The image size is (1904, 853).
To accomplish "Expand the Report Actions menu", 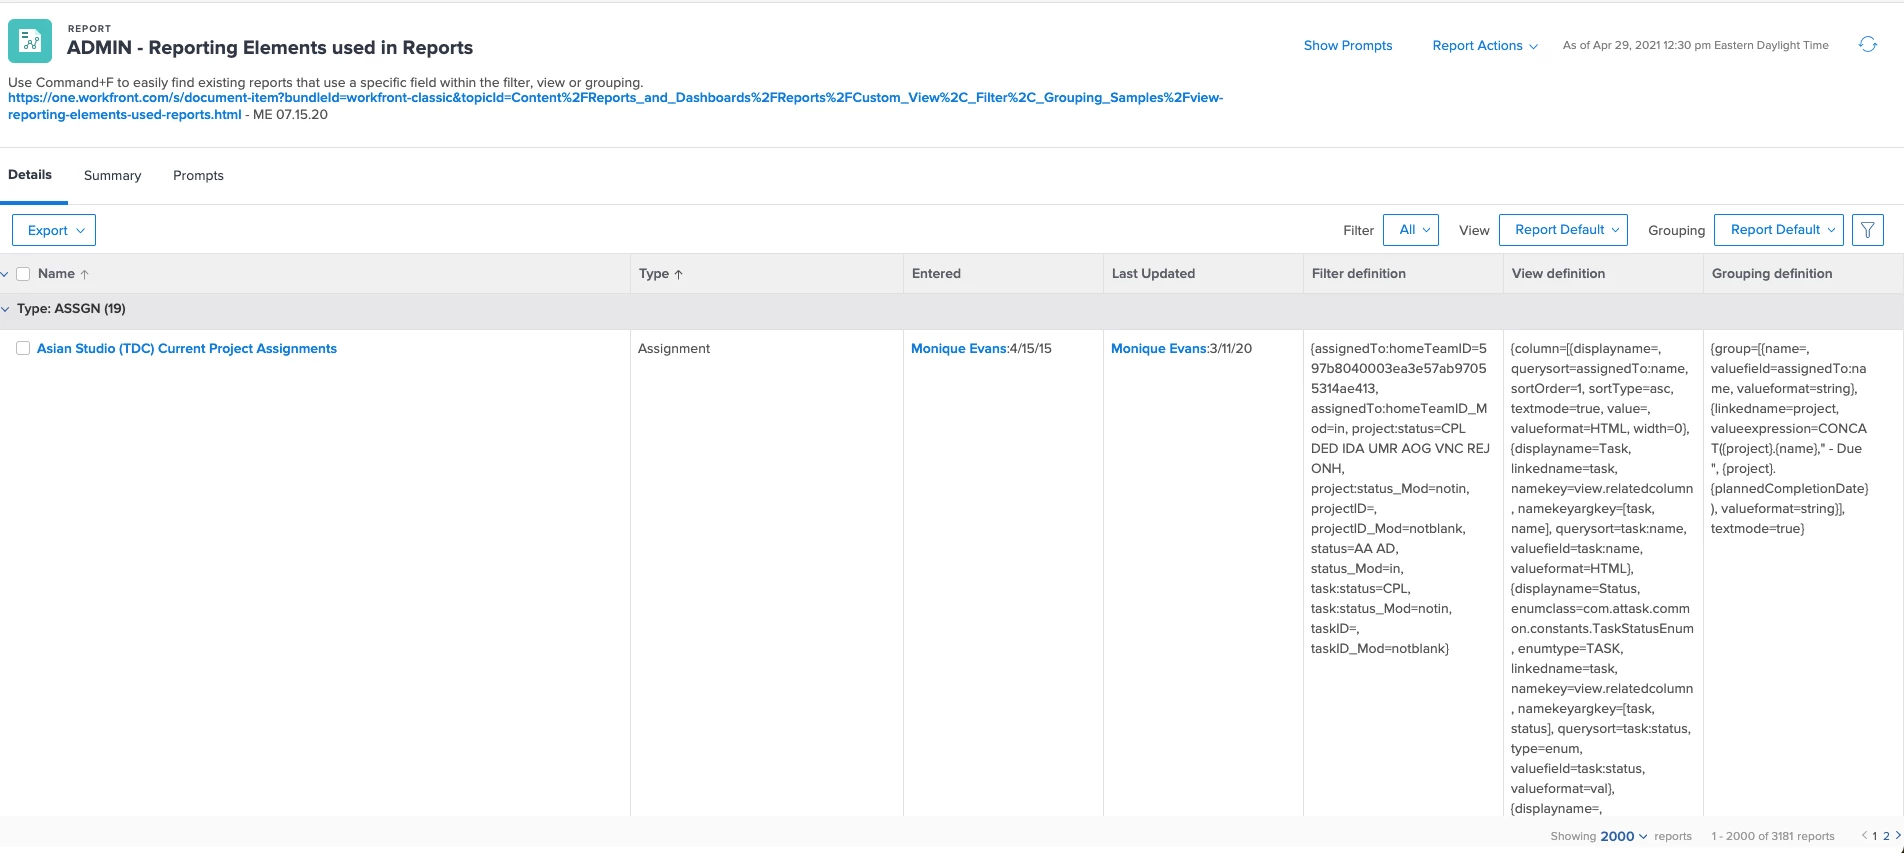I will tap(1485, 46).
